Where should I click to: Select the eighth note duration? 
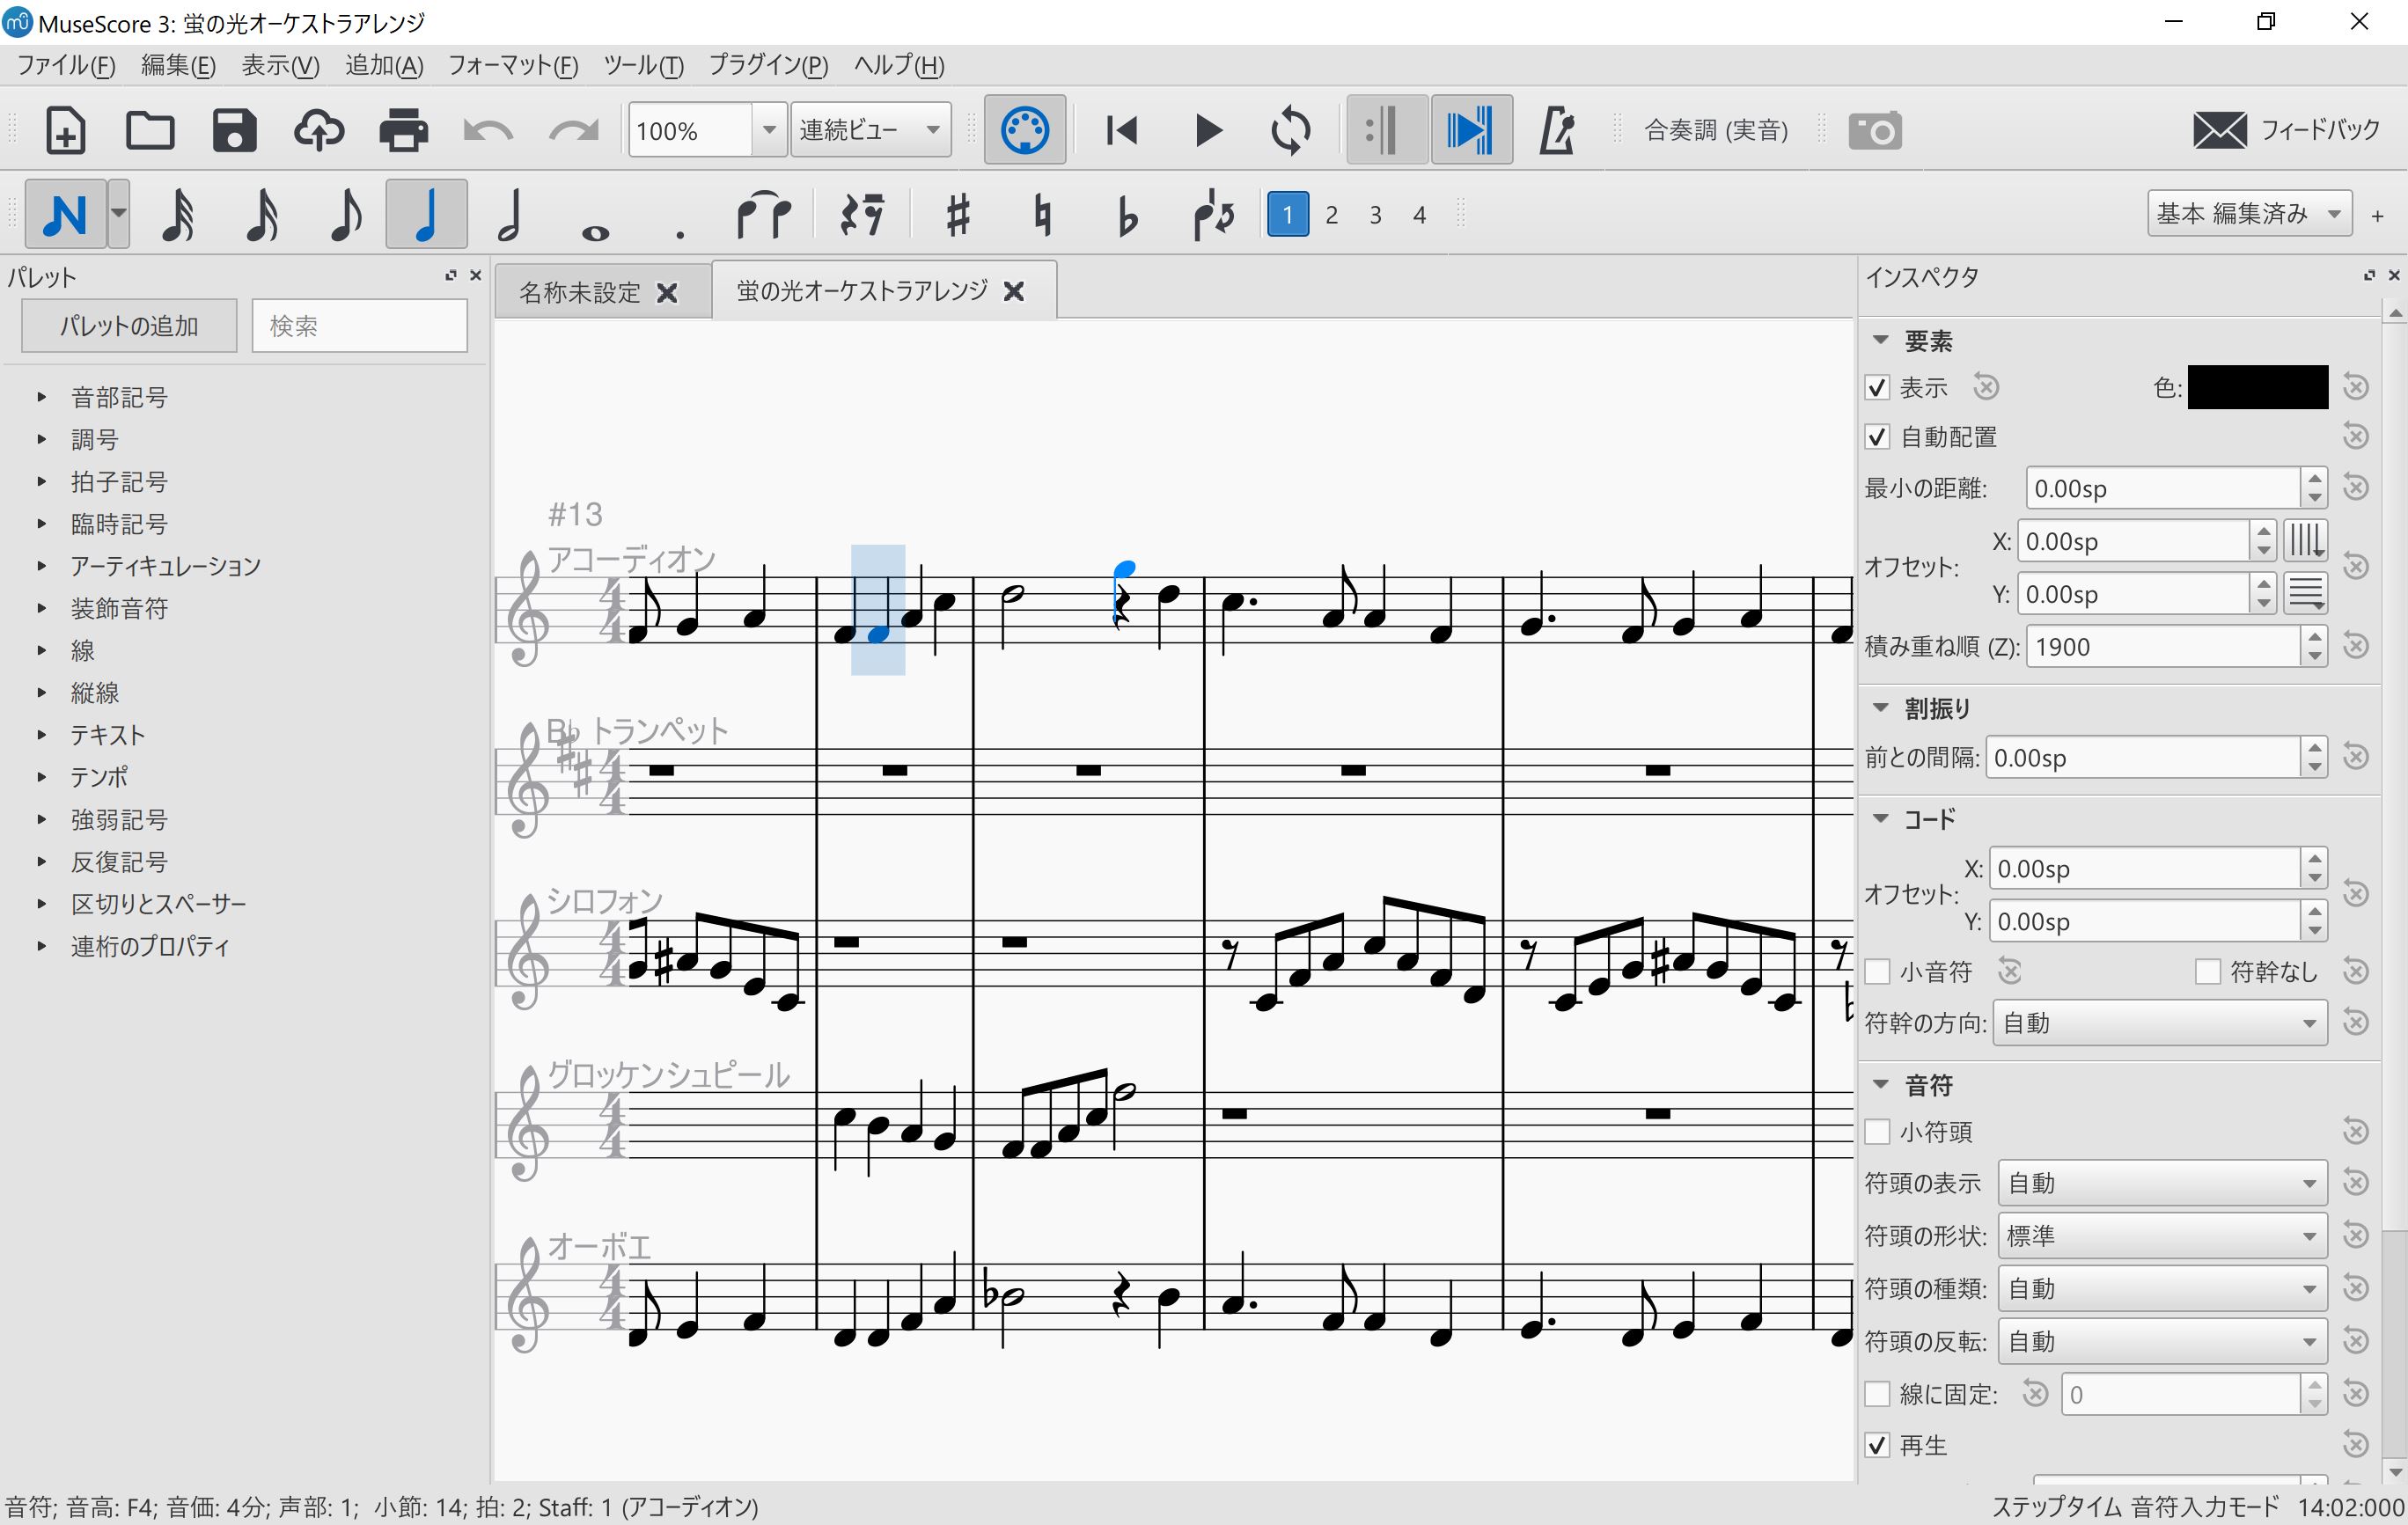(x=345, y=214)
